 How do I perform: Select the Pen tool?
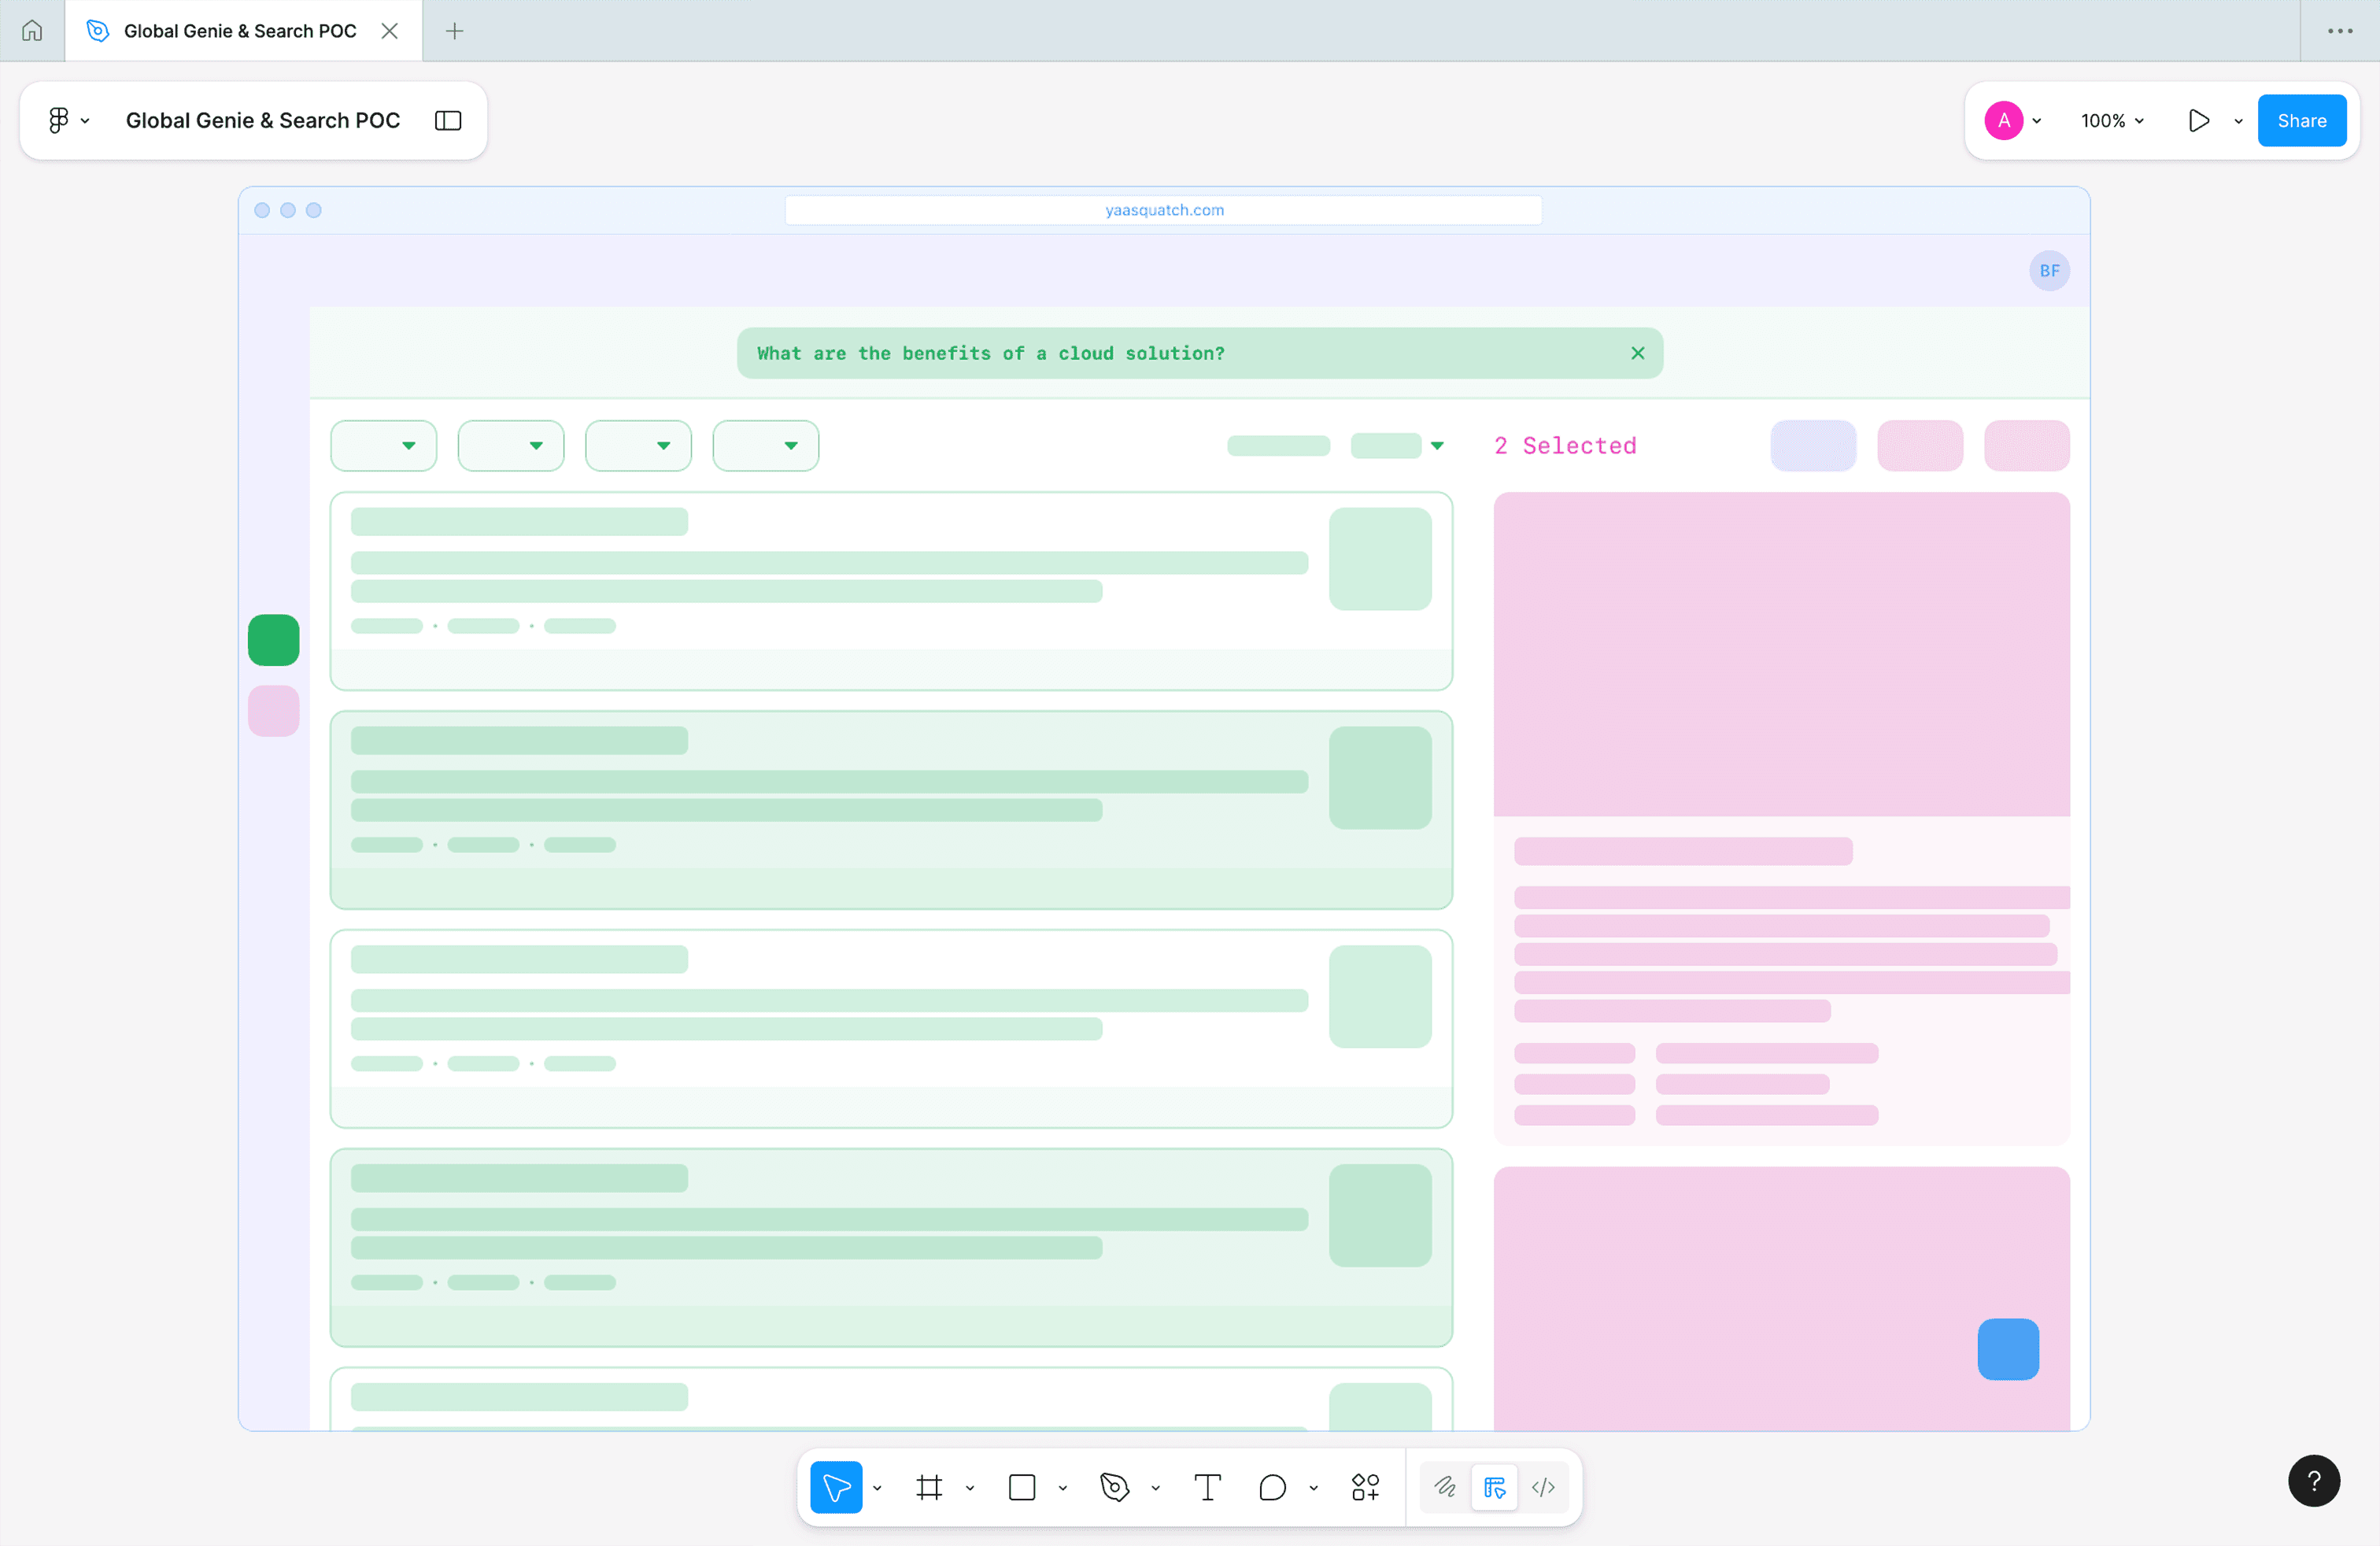(x=1114, y=1487)
